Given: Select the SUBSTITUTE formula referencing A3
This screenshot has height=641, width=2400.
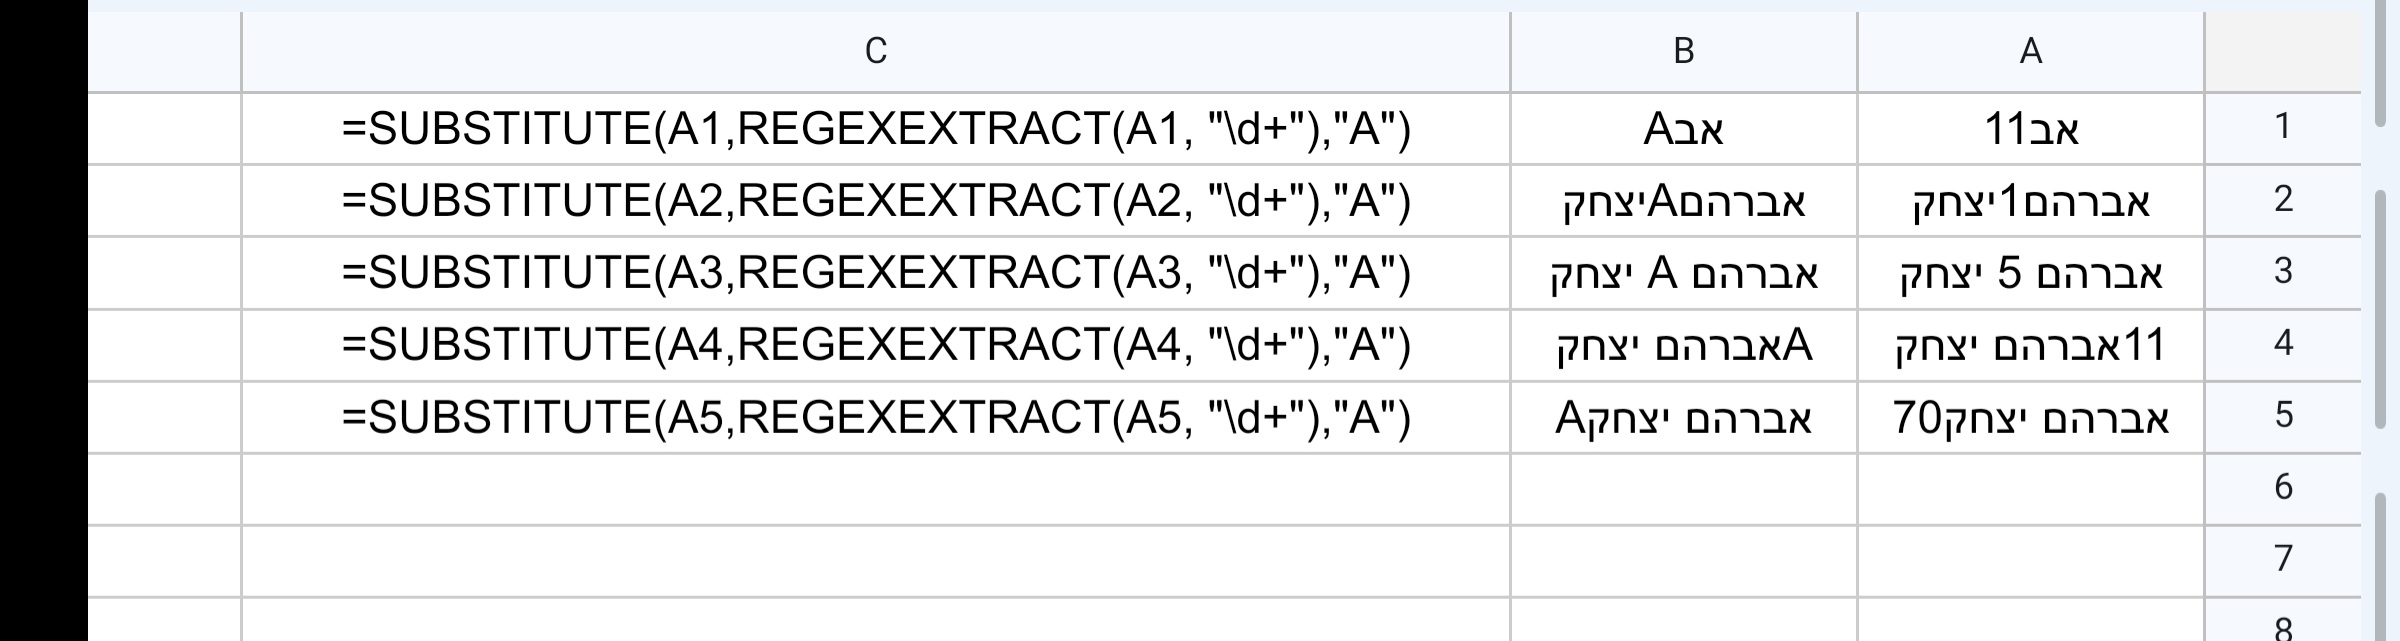Looking at the screenshot, I should click(877, 272).
